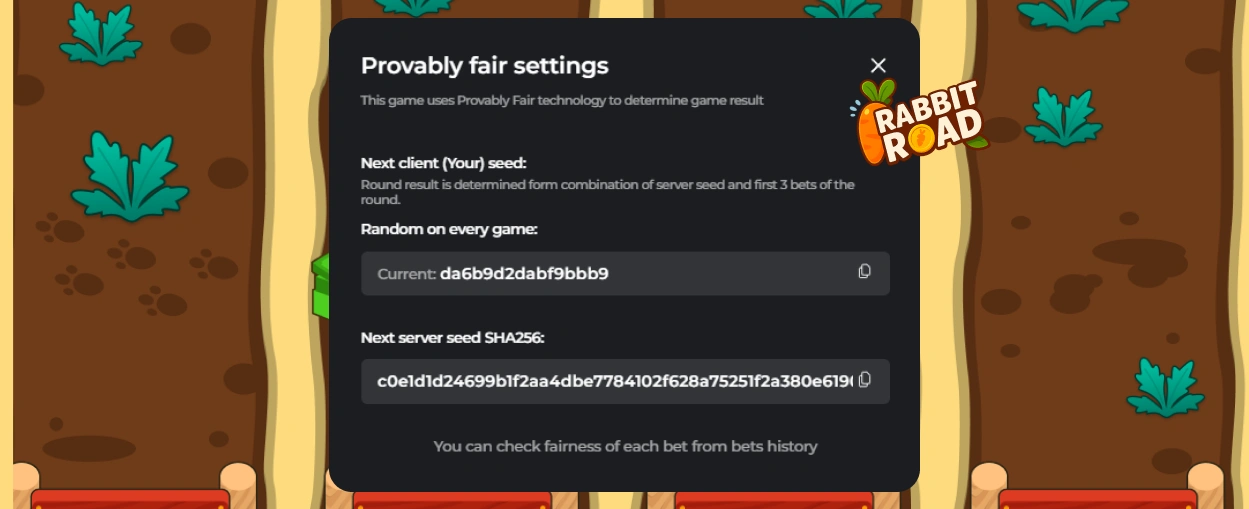Click the red platform at the bottom-right lane

coord(1097,498)
